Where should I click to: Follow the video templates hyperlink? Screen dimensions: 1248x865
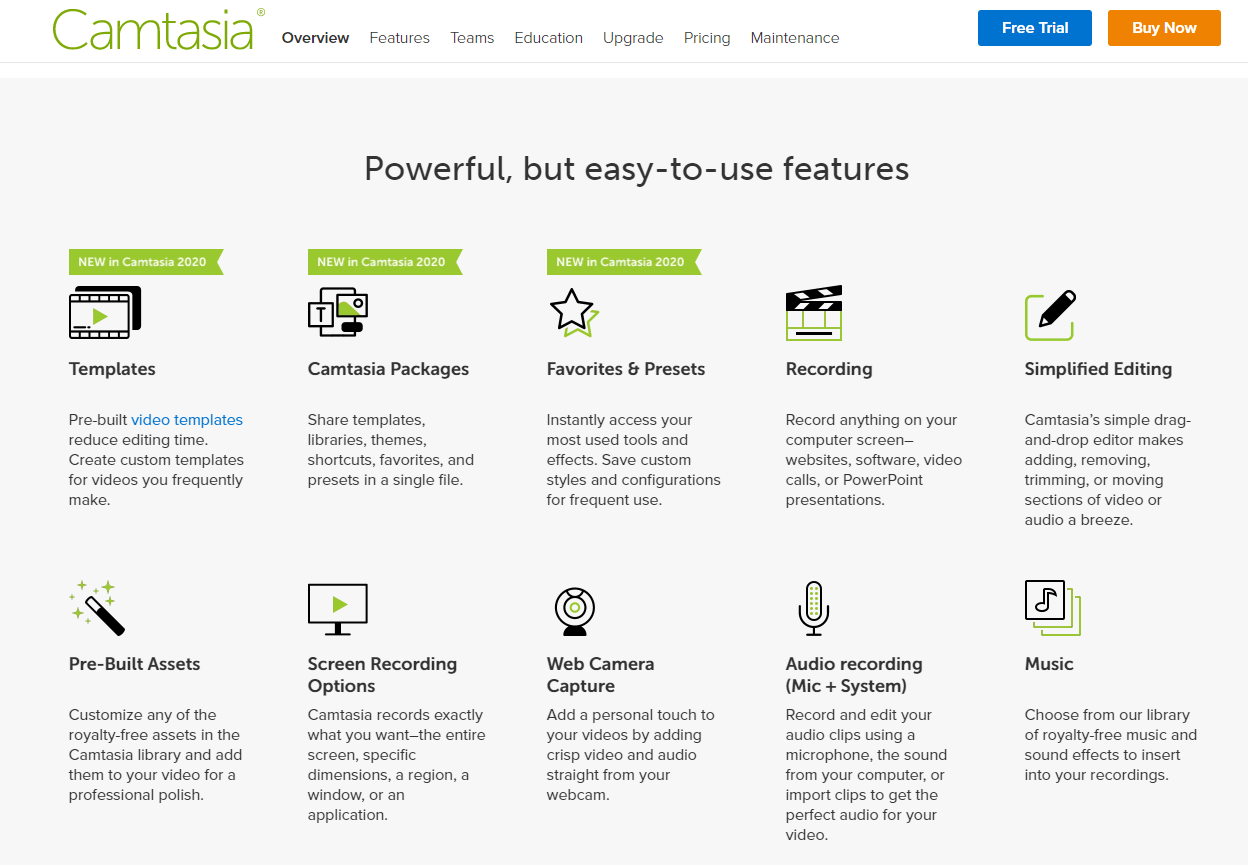[x=187, y=420]
